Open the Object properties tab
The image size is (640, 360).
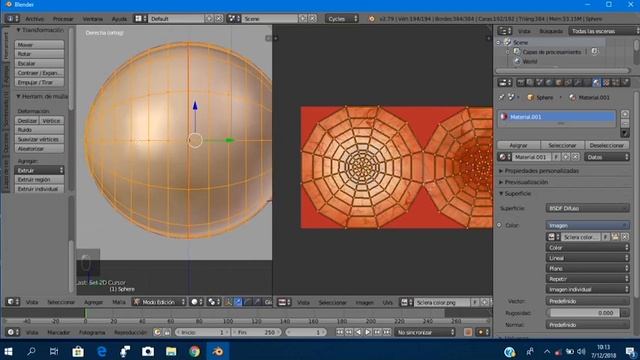click(558, 83)
